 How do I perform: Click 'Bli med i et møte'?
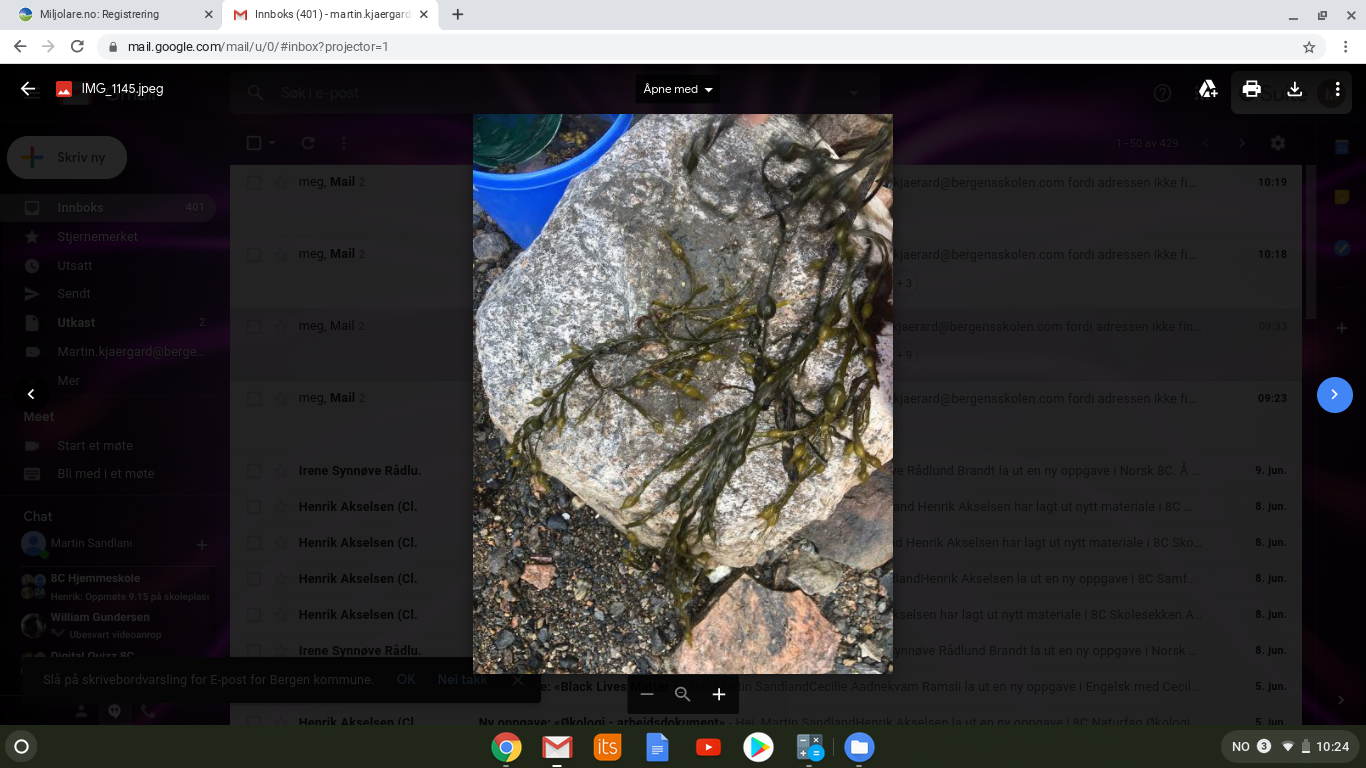106,474
